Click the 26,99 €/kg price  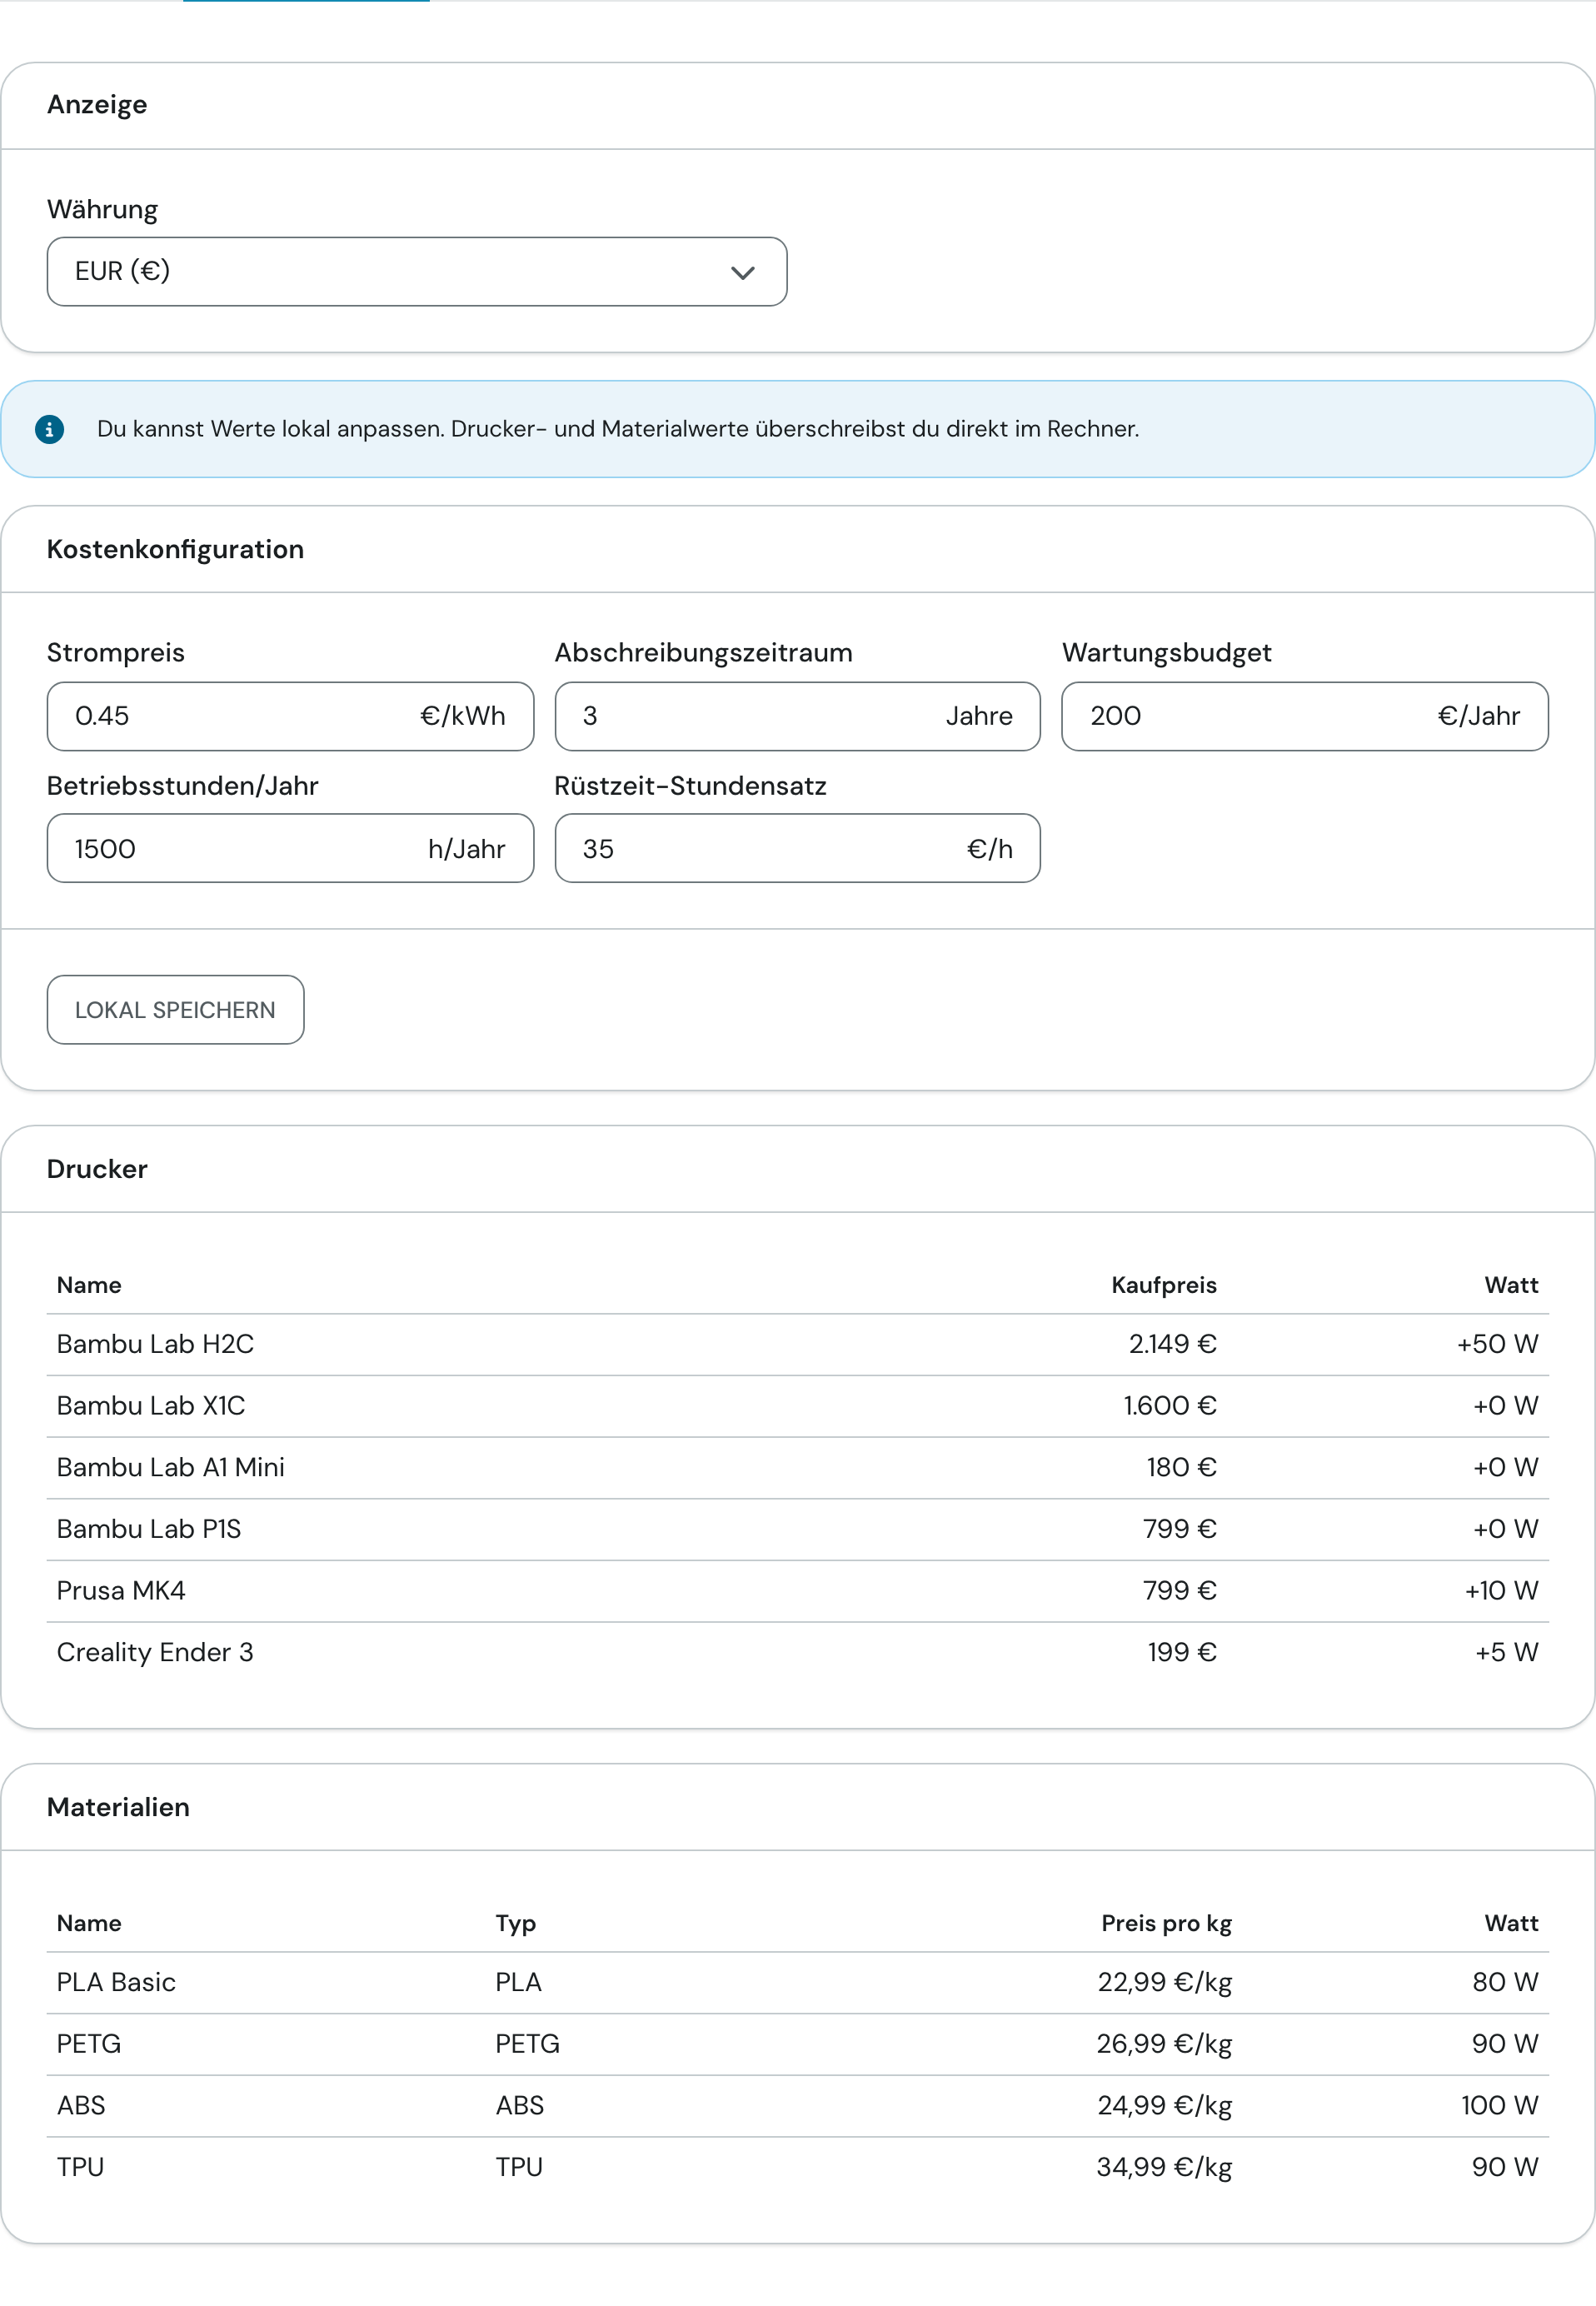(1164, 2044)
